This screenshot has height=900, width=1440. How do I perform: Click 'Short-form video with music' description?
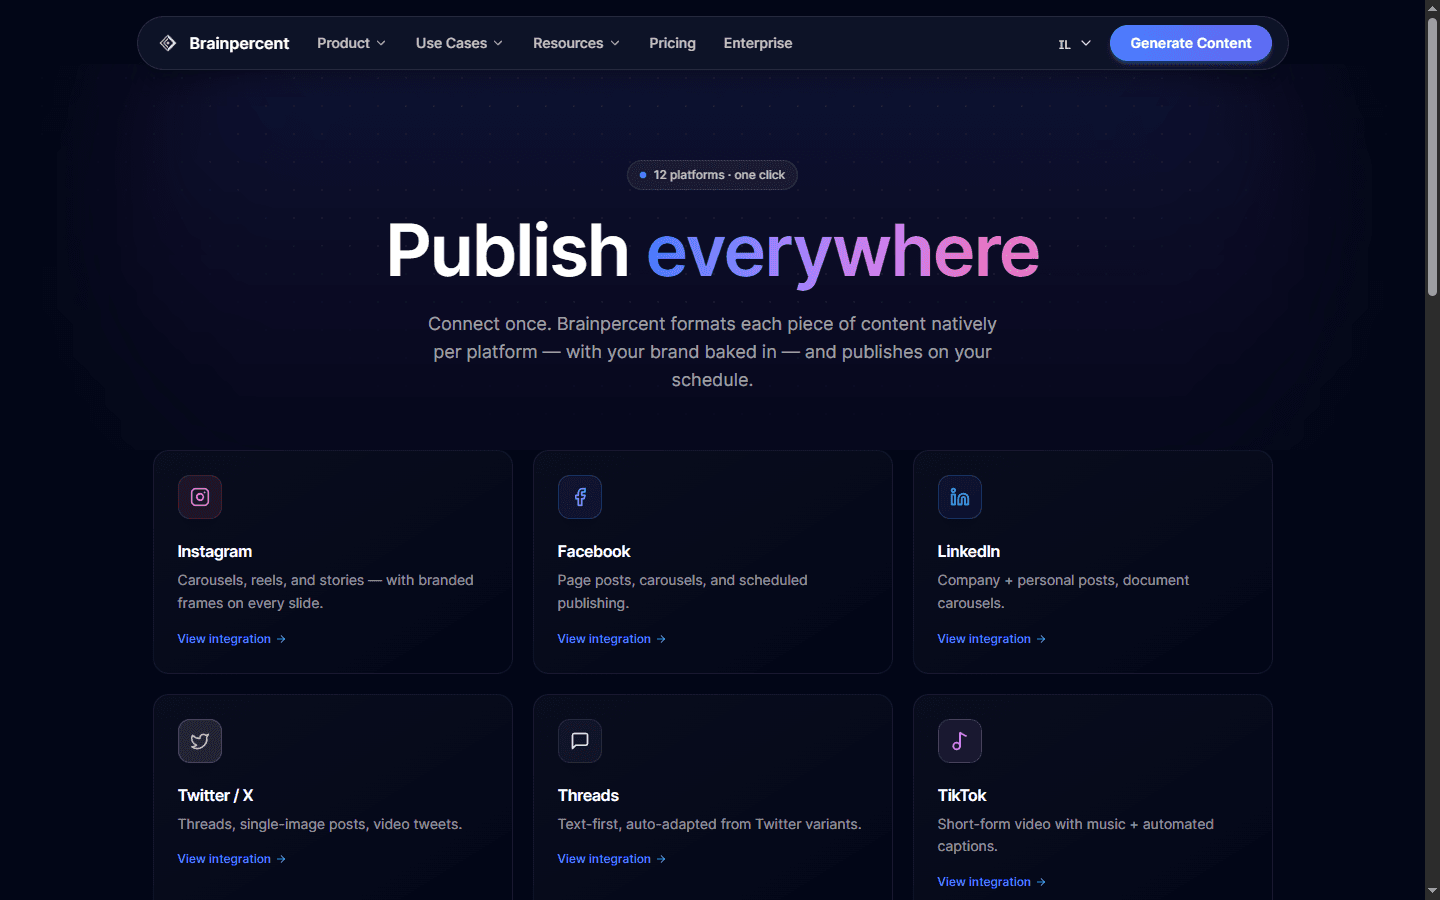pos(1076,835)
